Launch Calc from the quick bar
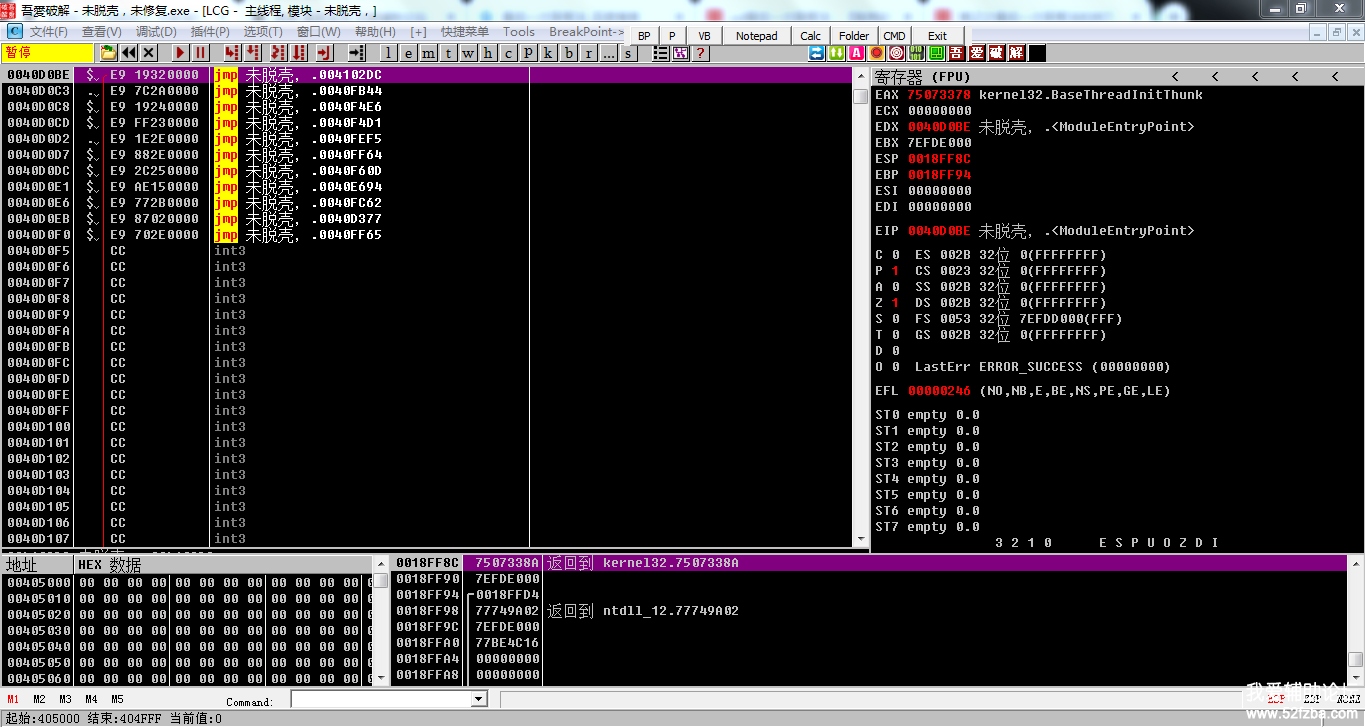The height and width of the screenshot is (727, 1365). (x=811, y=36)
